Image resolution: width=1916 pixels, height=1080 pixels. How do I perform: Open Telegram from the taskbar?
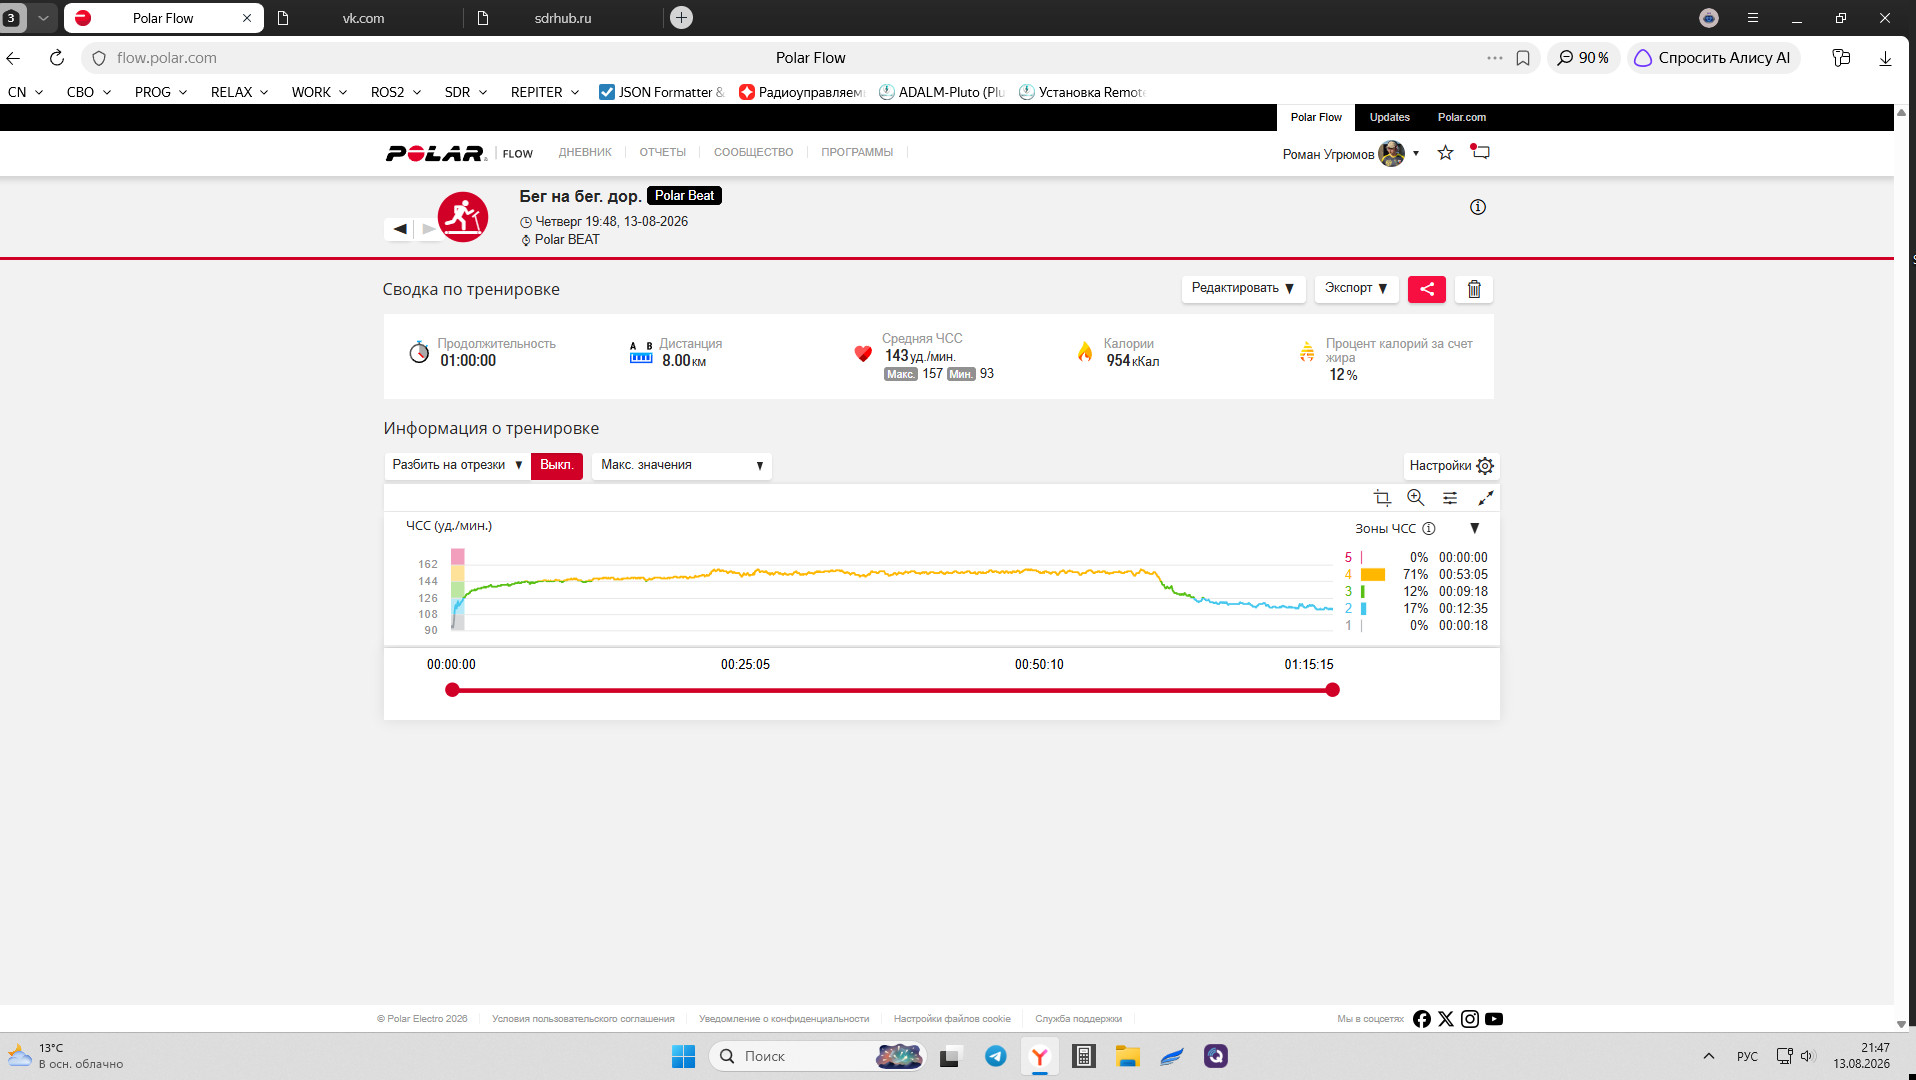[x=996, y=1056]
